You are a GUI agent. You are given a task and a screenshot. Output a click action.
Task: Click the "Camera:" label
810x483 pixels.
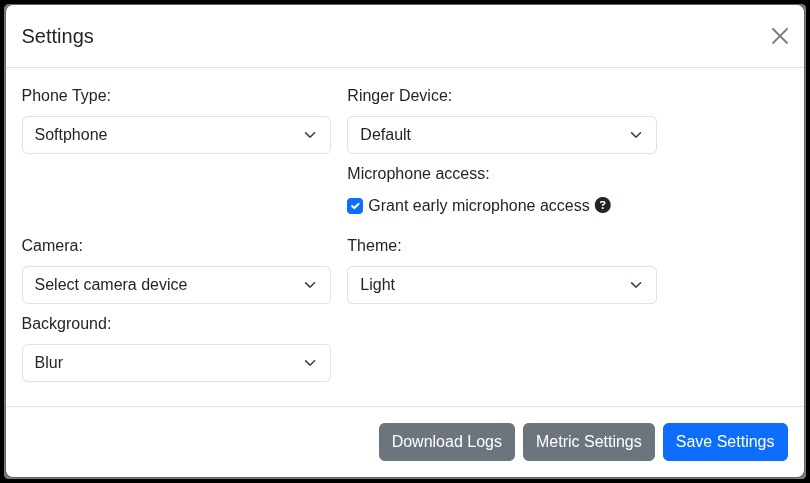coord(52,246)
